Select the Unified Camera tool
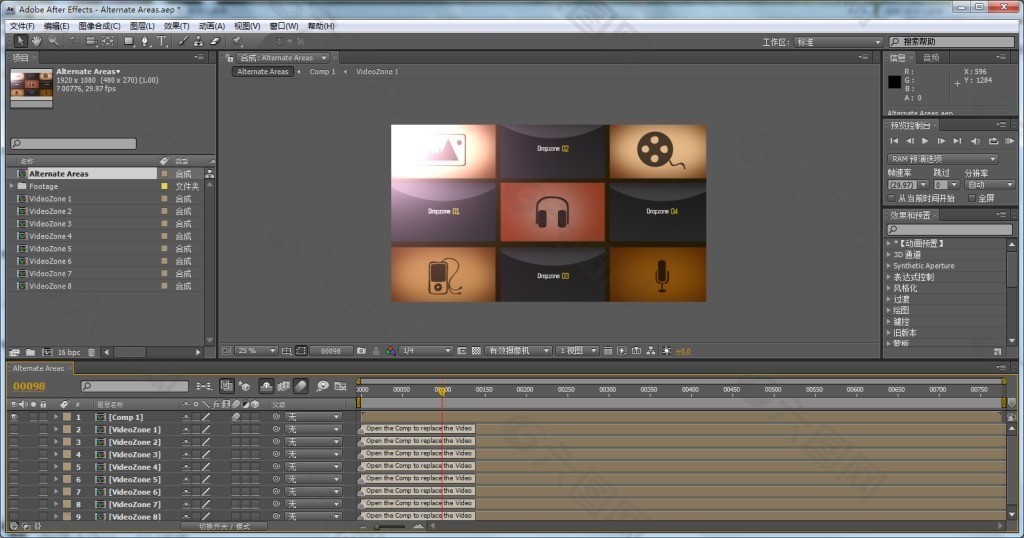The image size is (1024, 538). 91,41
